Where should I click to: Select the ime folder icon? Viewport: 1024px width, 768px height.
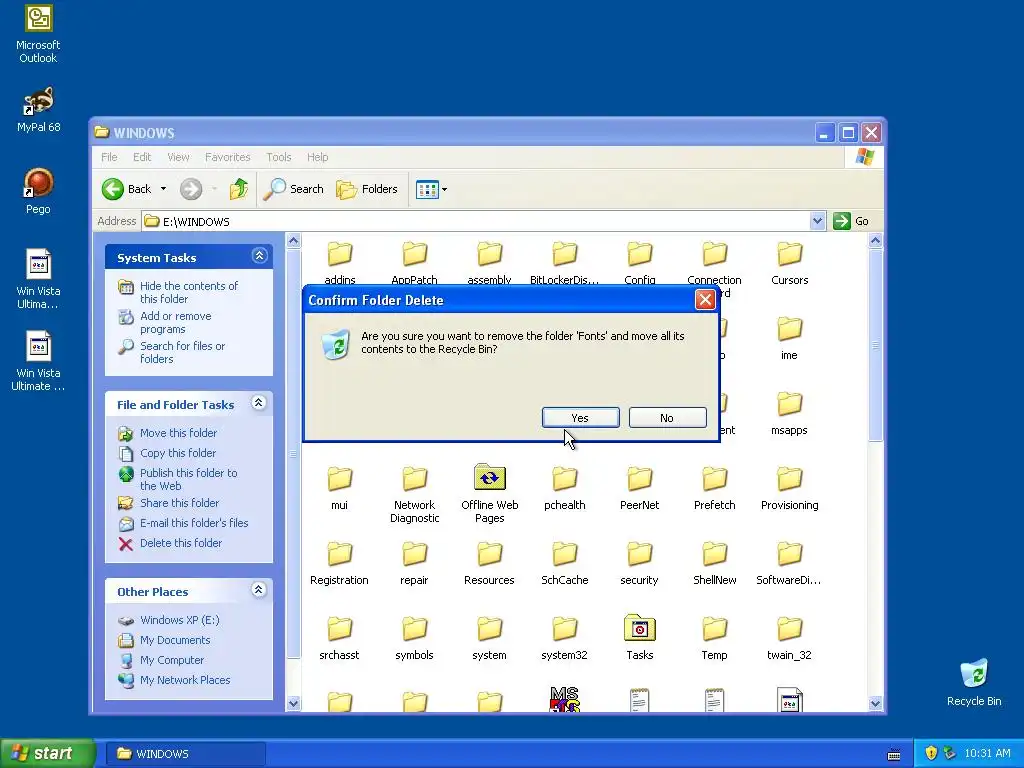pos(790,329)
